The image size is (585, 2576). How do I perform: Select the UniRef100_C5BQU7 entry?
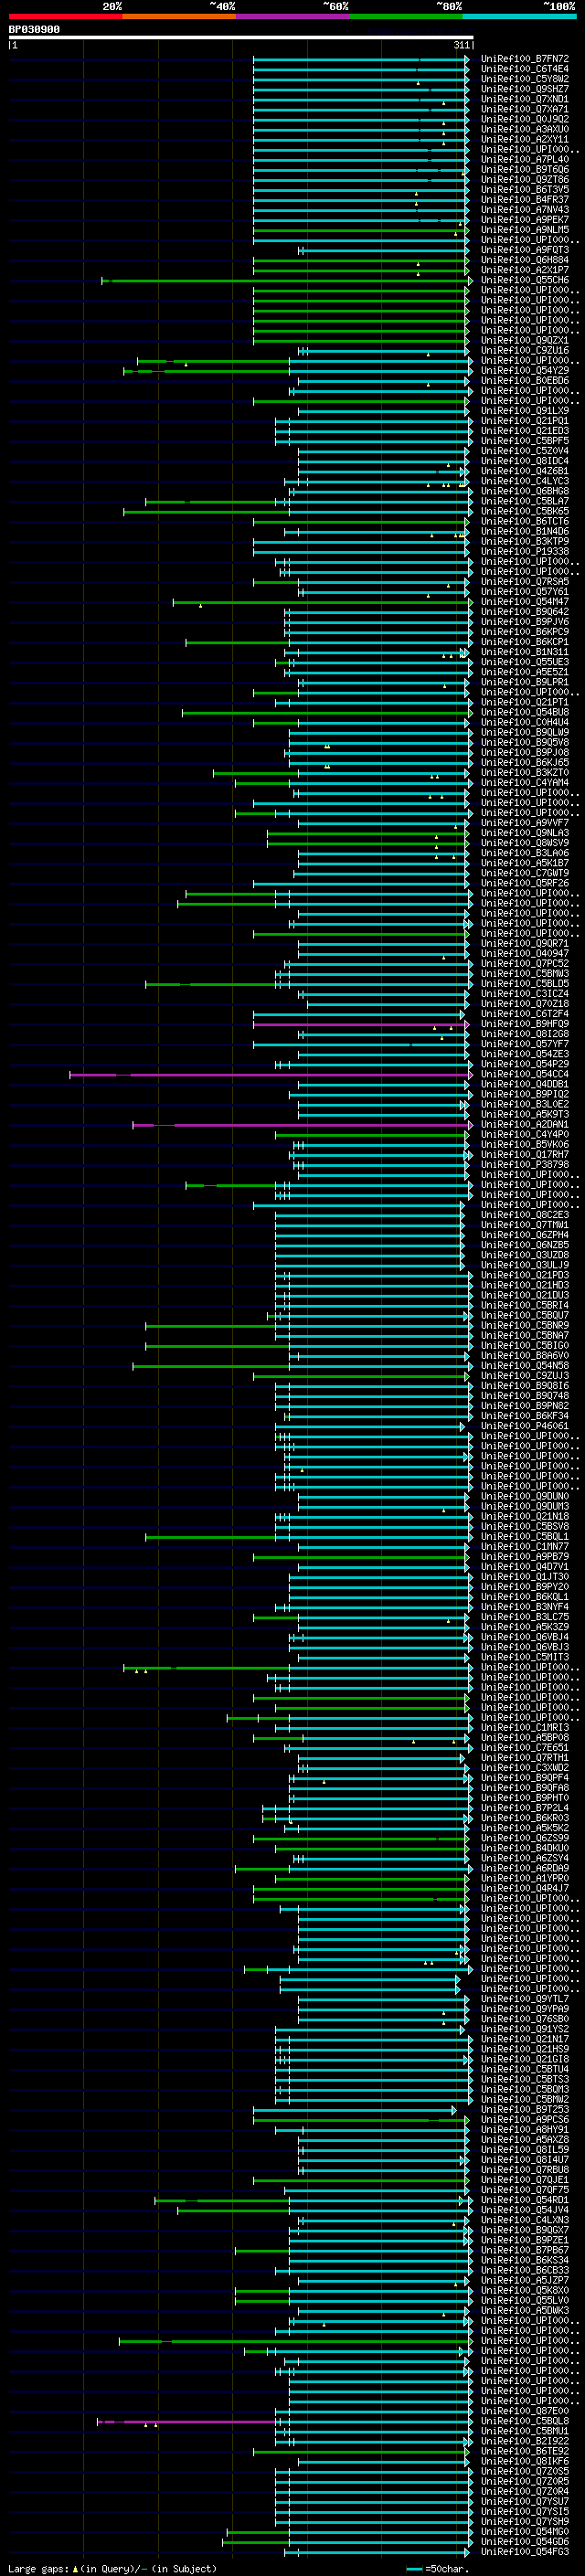(x=525, y=1315)
